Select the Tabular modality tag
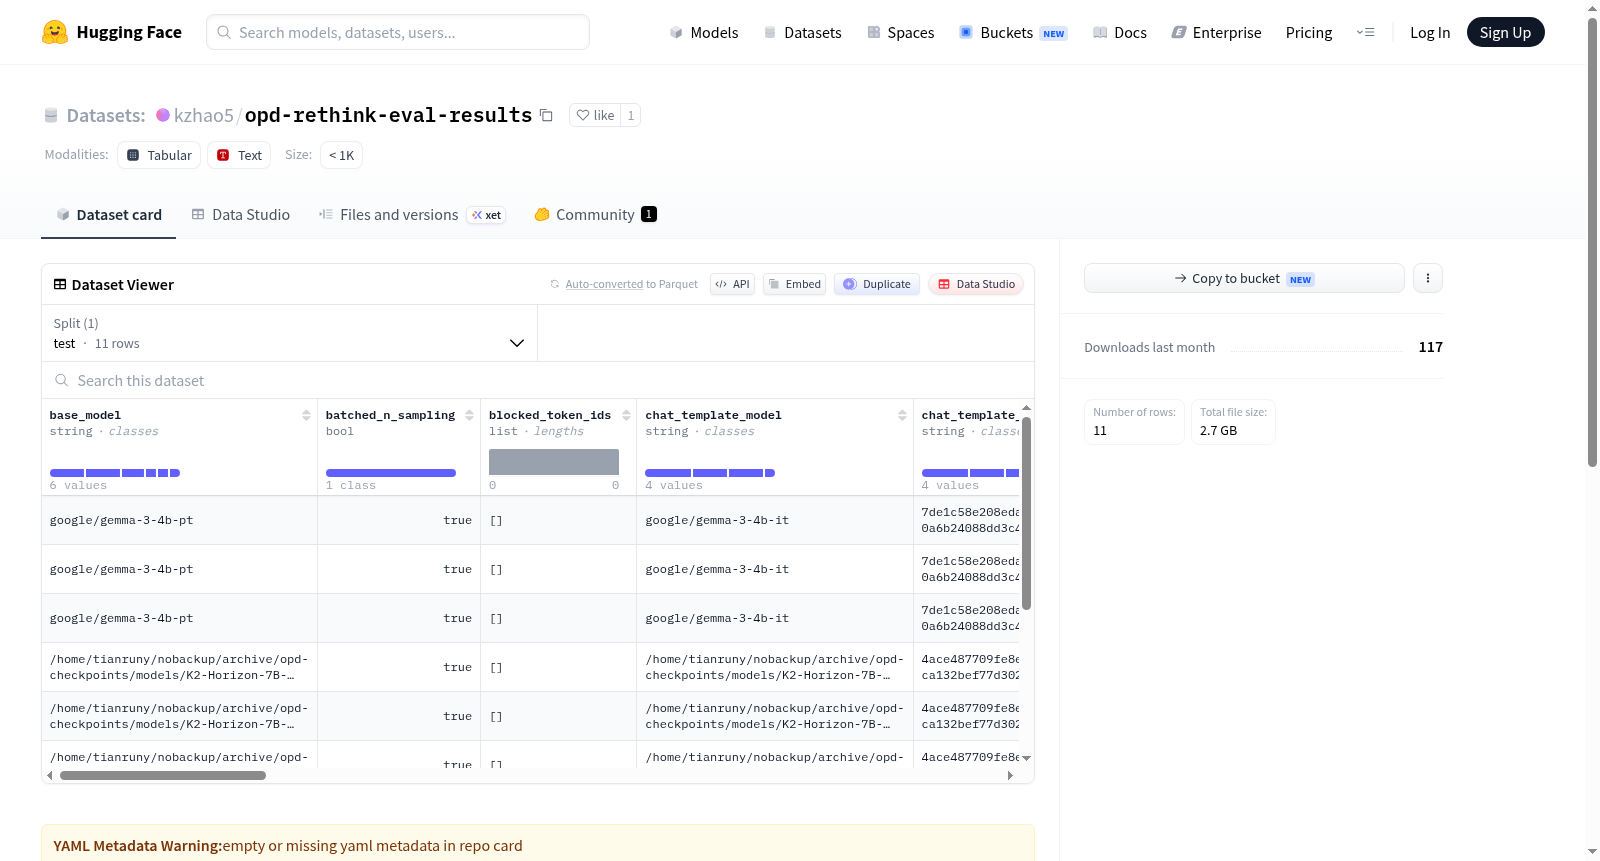Image resolution: width=1600 pixels, height=861 pixels. (x=159, y=155)
